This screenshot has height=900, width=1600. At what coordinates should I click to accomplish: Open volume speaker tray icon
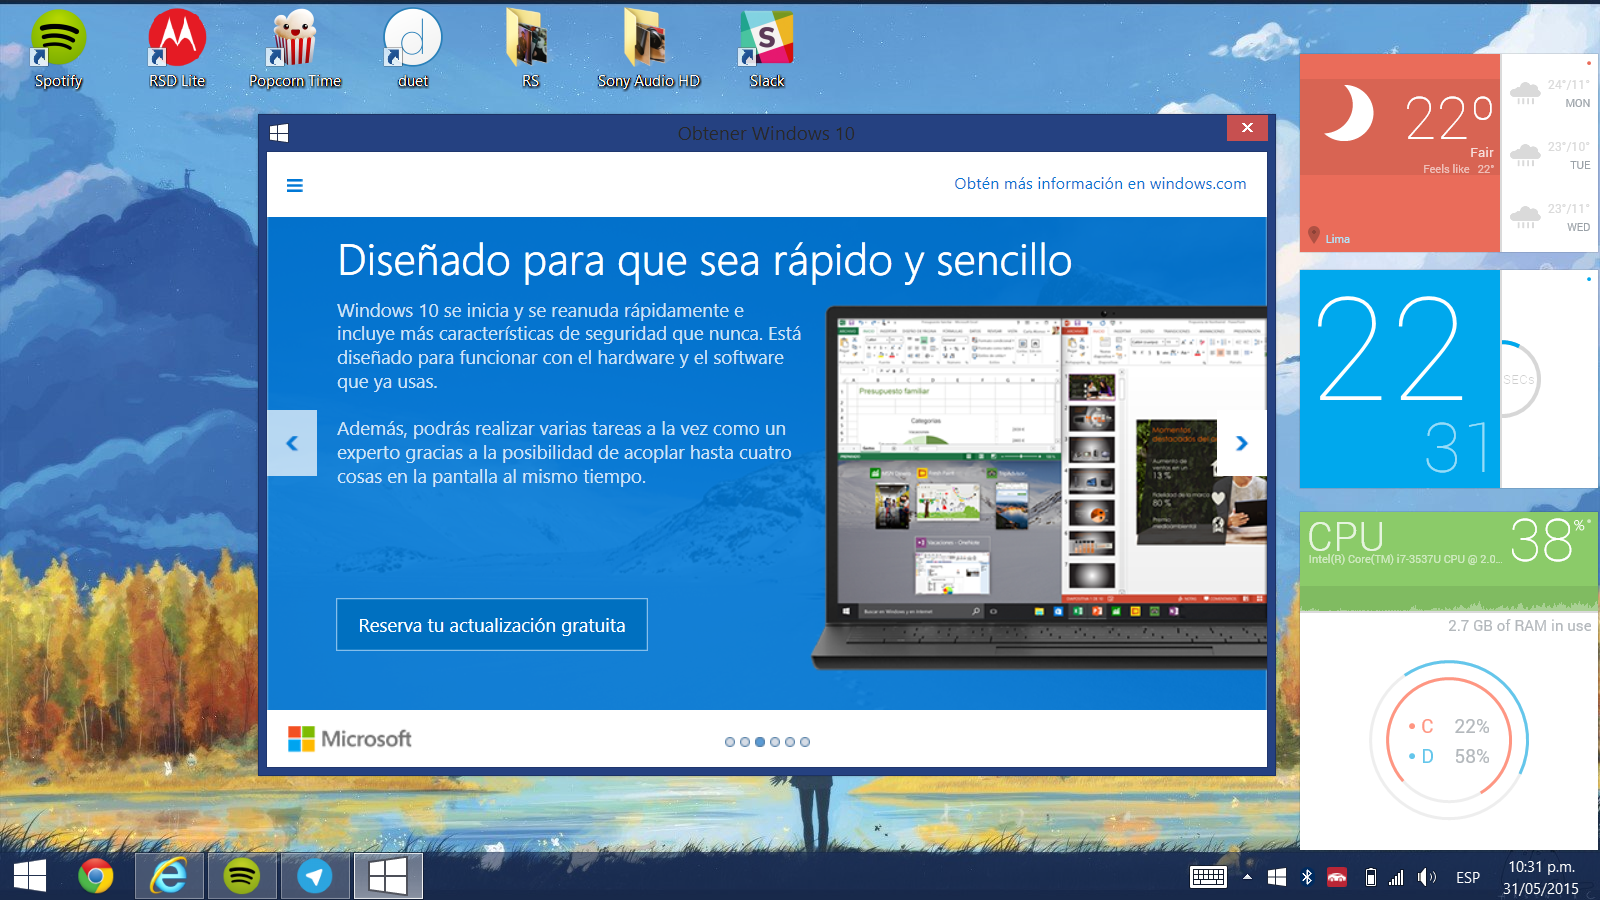(1427, 877)
